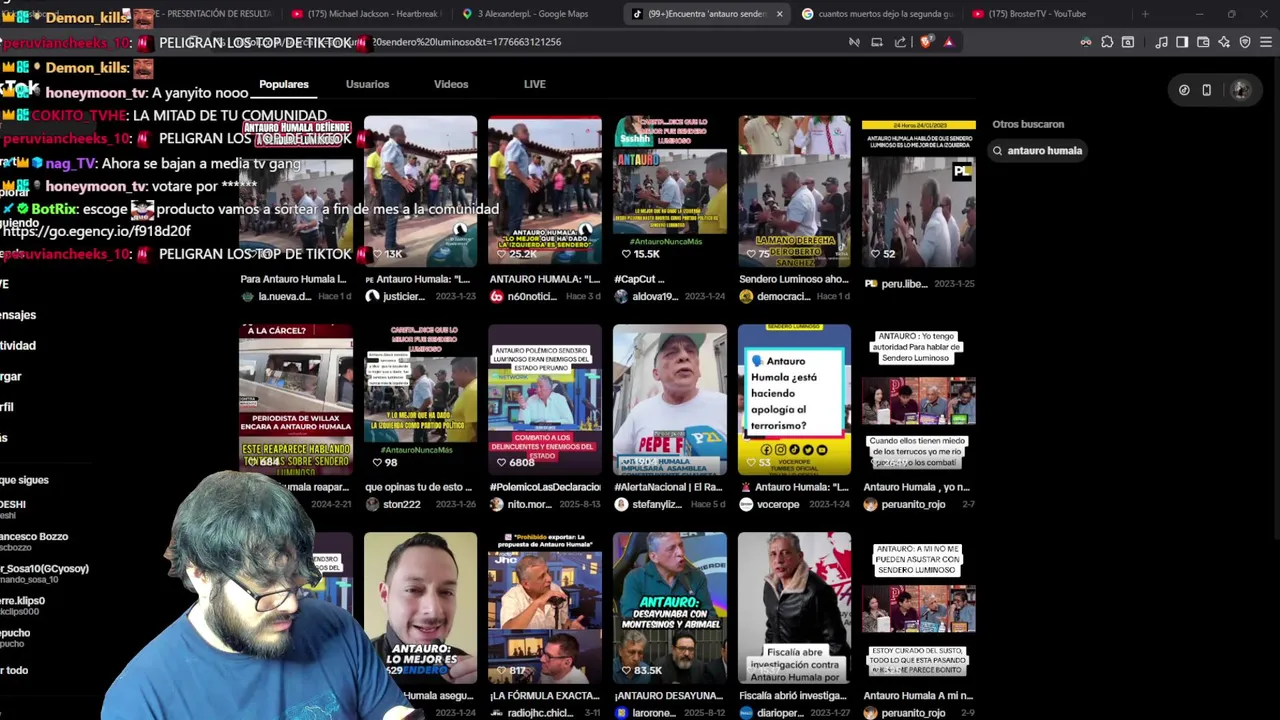The width and height of the screenshot is (1280, 720).
Task: Click '#PolemicoLasDeclaracio' caption
Action: pos(545,487)
